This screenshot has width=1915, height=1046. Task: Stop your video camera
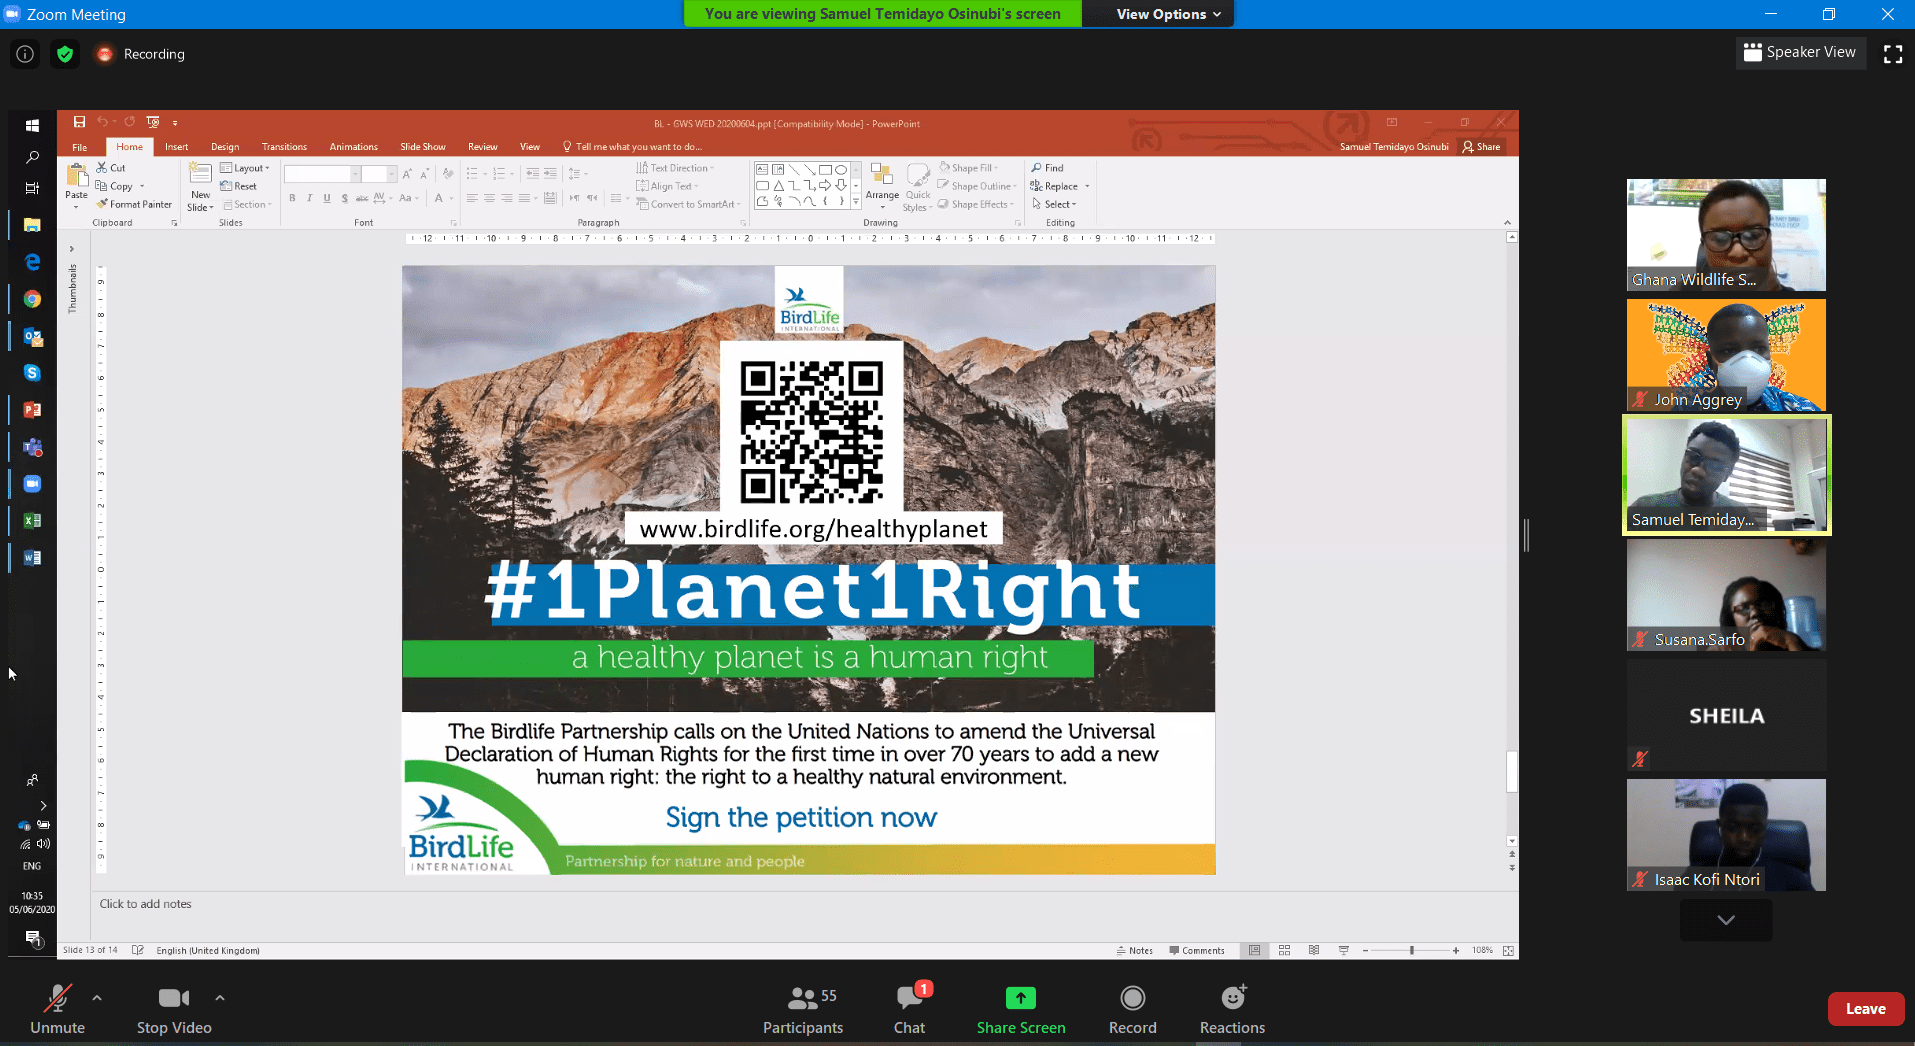(x=174, y=1009)
